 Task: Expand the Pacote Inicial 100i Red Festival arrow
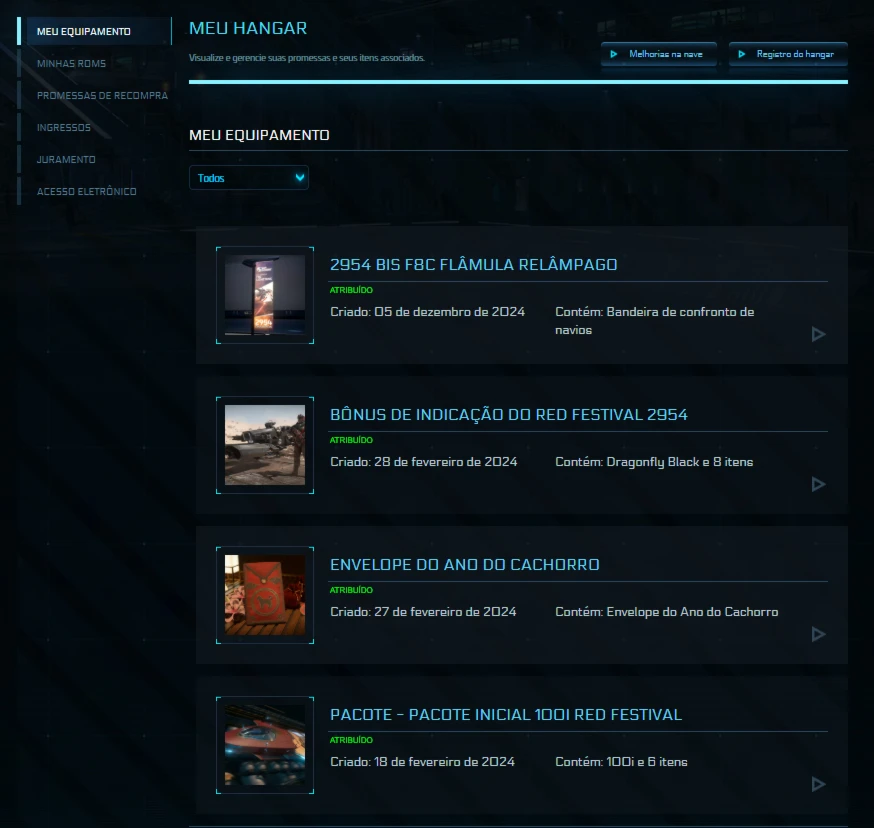point(818,784)
